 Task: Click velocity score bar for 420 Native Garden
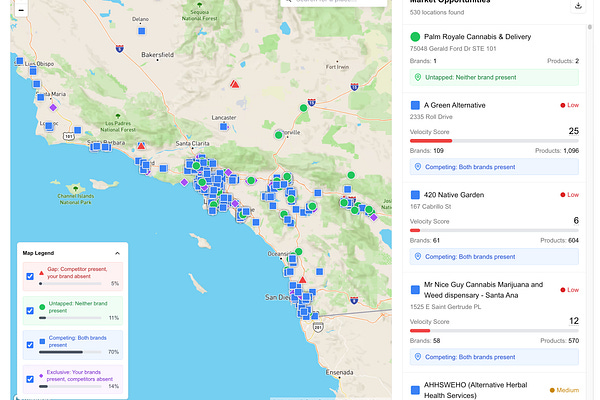(494, 230)
